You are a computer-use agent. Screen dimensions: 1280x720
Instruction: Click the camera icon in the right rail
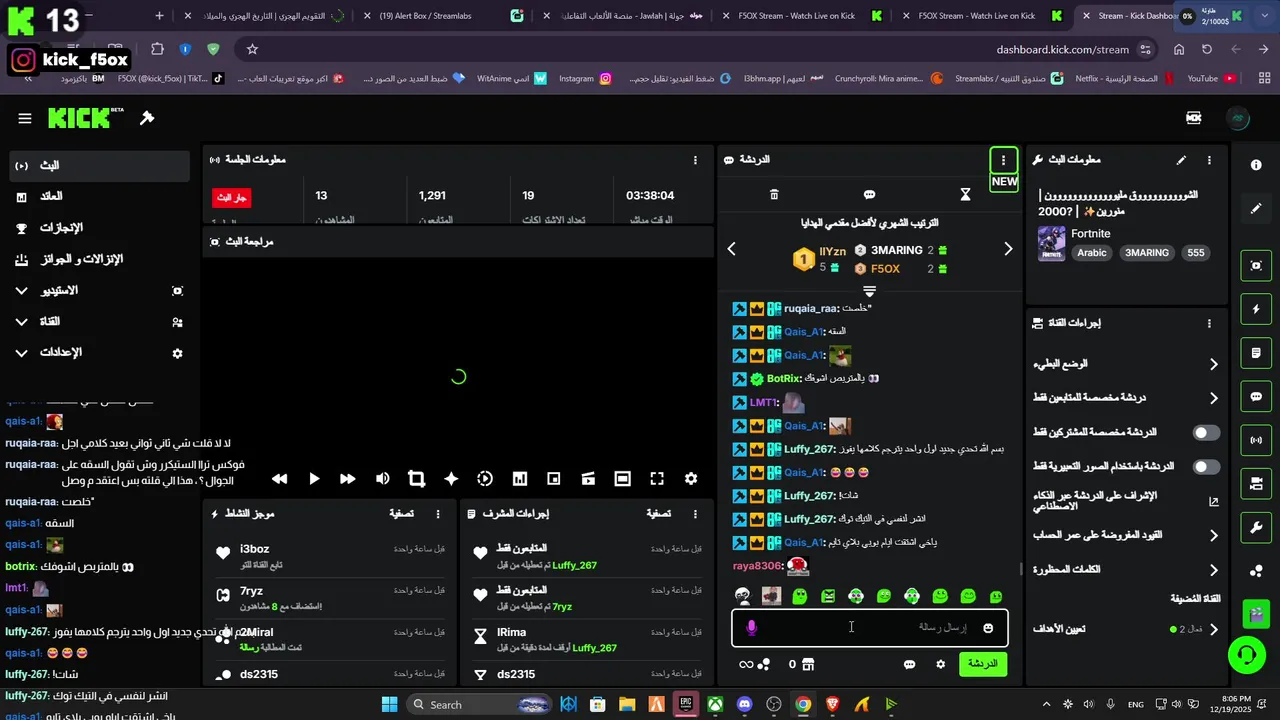click(1256, 484)
